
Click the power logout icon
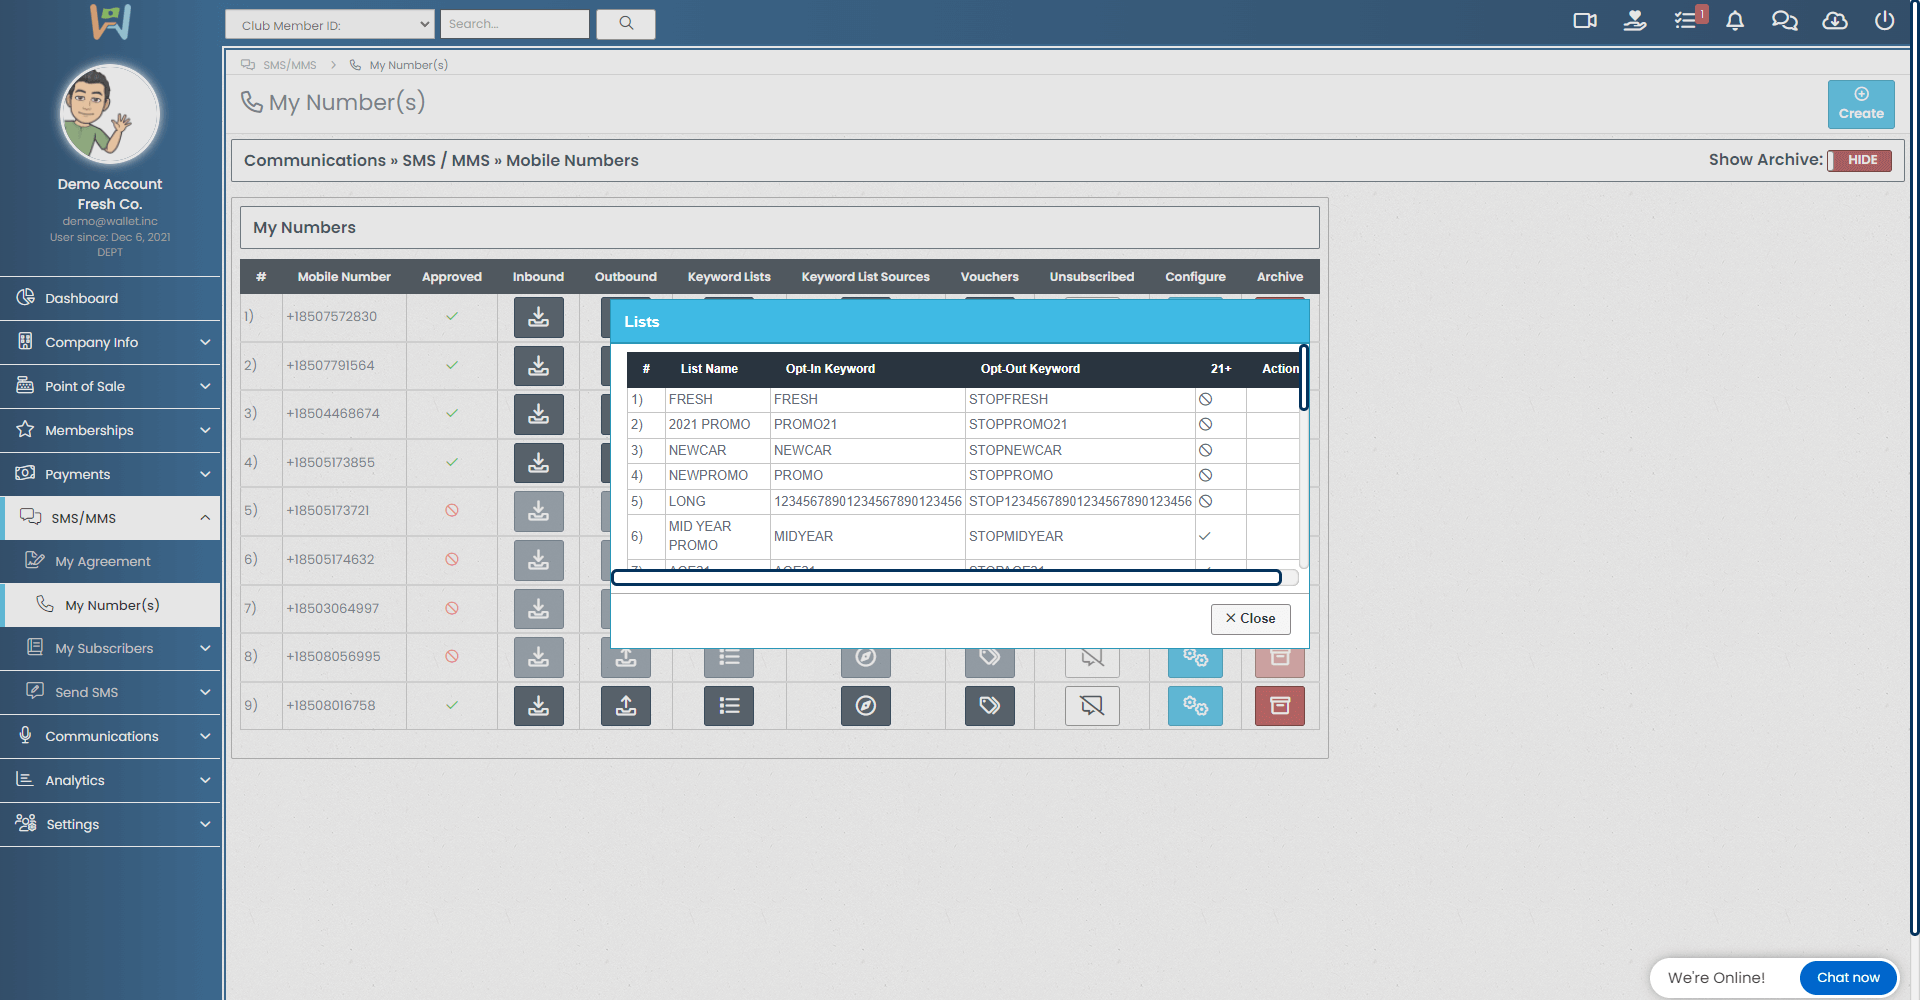(x=1884, y=21)
